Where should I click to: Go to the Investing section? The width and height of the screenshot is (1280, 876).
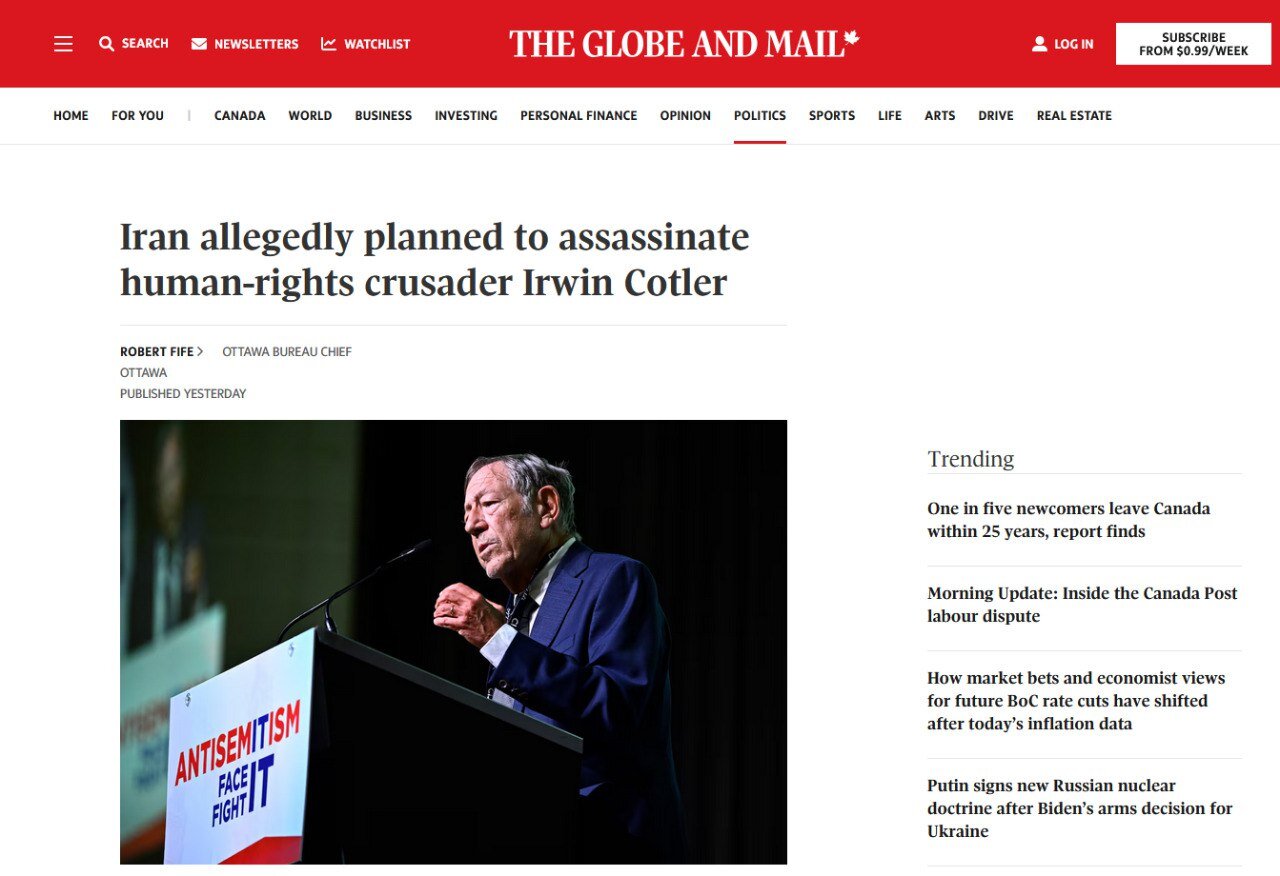coord(466,116)
